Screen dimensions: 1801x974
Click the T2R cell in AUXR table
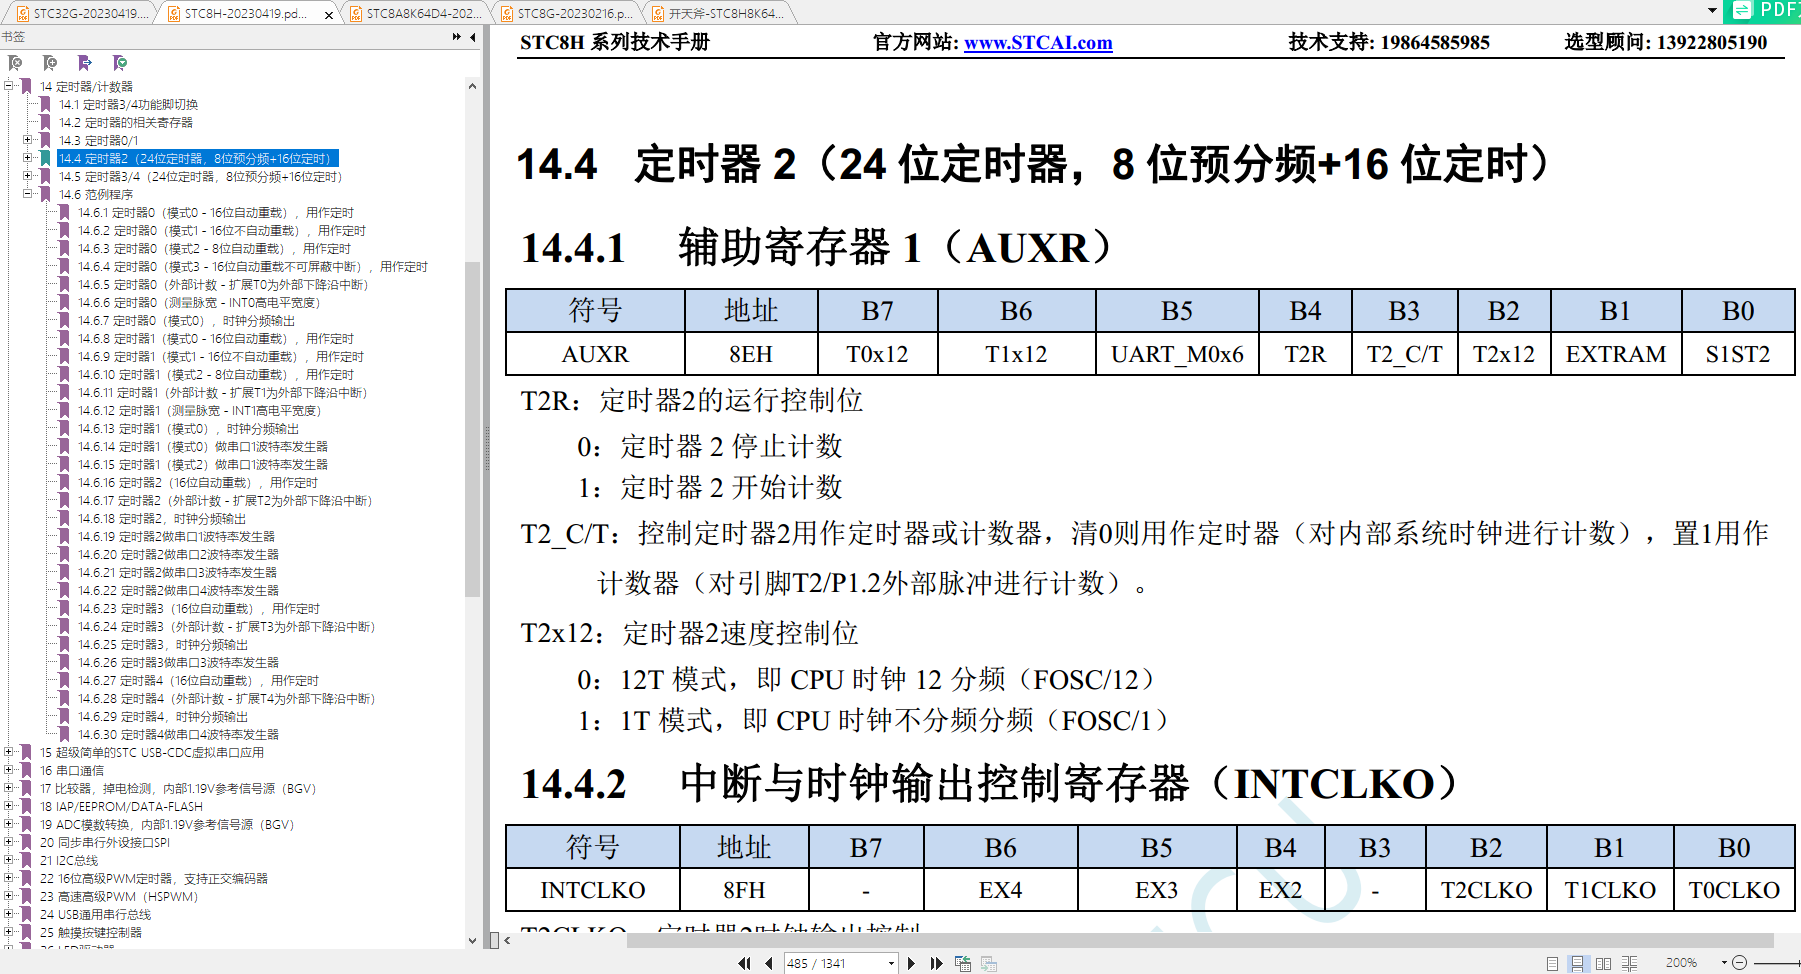click(x=1305, y=354)
